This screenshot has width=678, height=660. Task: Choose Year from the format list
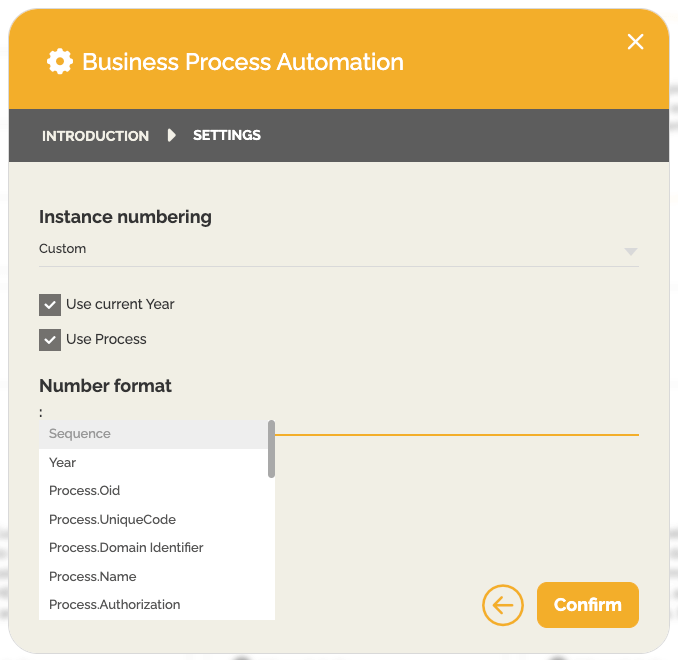point(63,463)
